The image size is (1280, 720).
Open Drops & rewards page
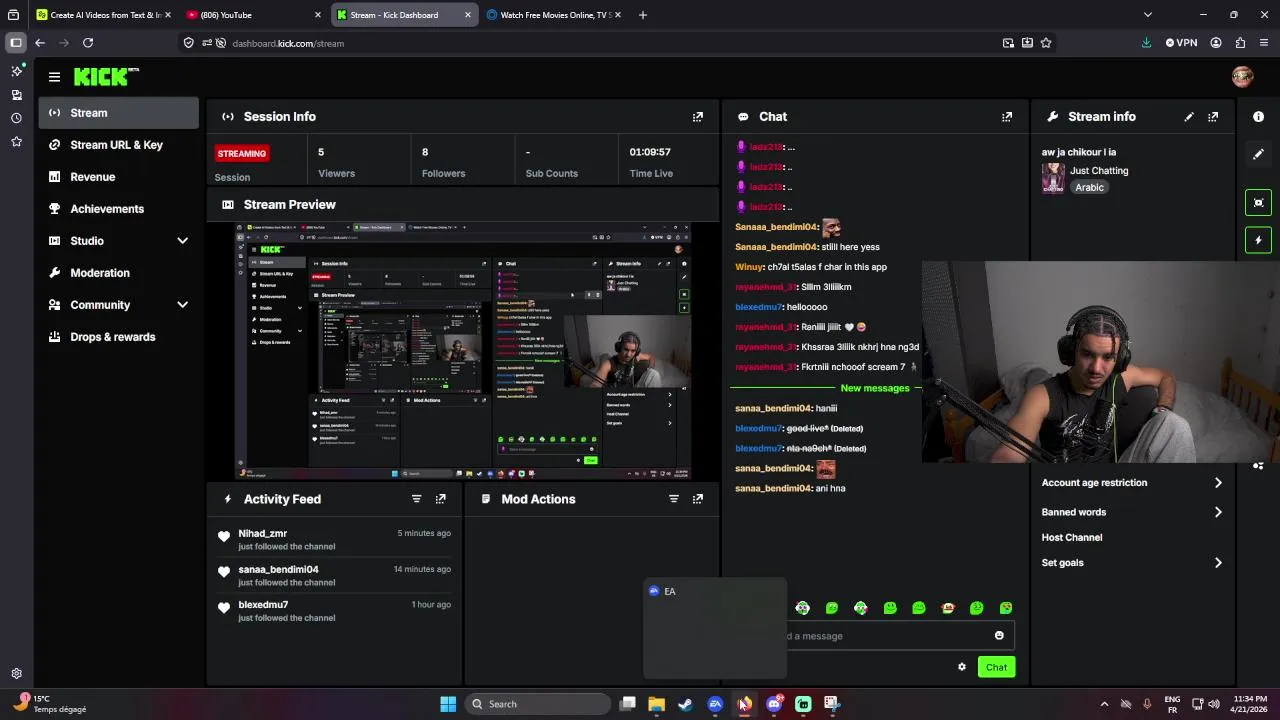(x=119, y=337)
